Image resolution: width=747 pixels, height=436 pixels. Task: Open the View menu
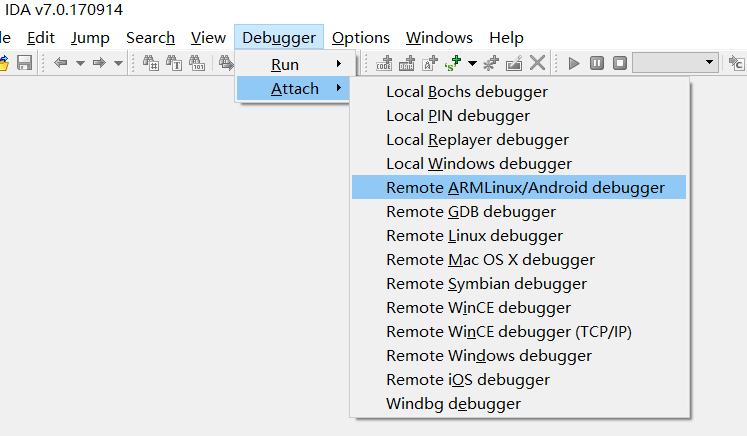[208, 38]
